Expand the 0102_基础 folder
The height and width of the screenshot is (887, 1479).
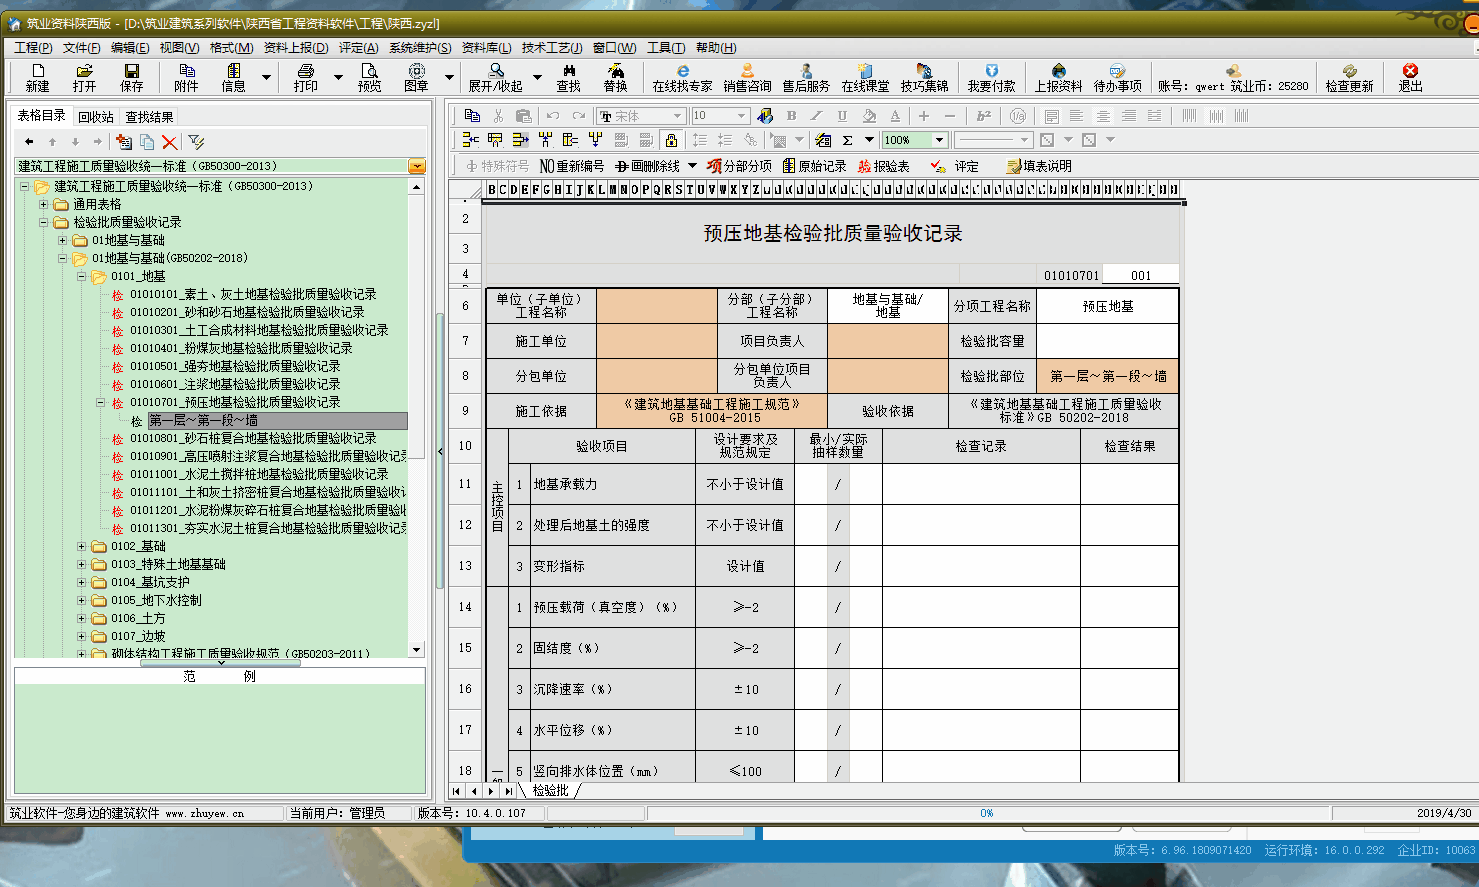click(x=84, y=546)
